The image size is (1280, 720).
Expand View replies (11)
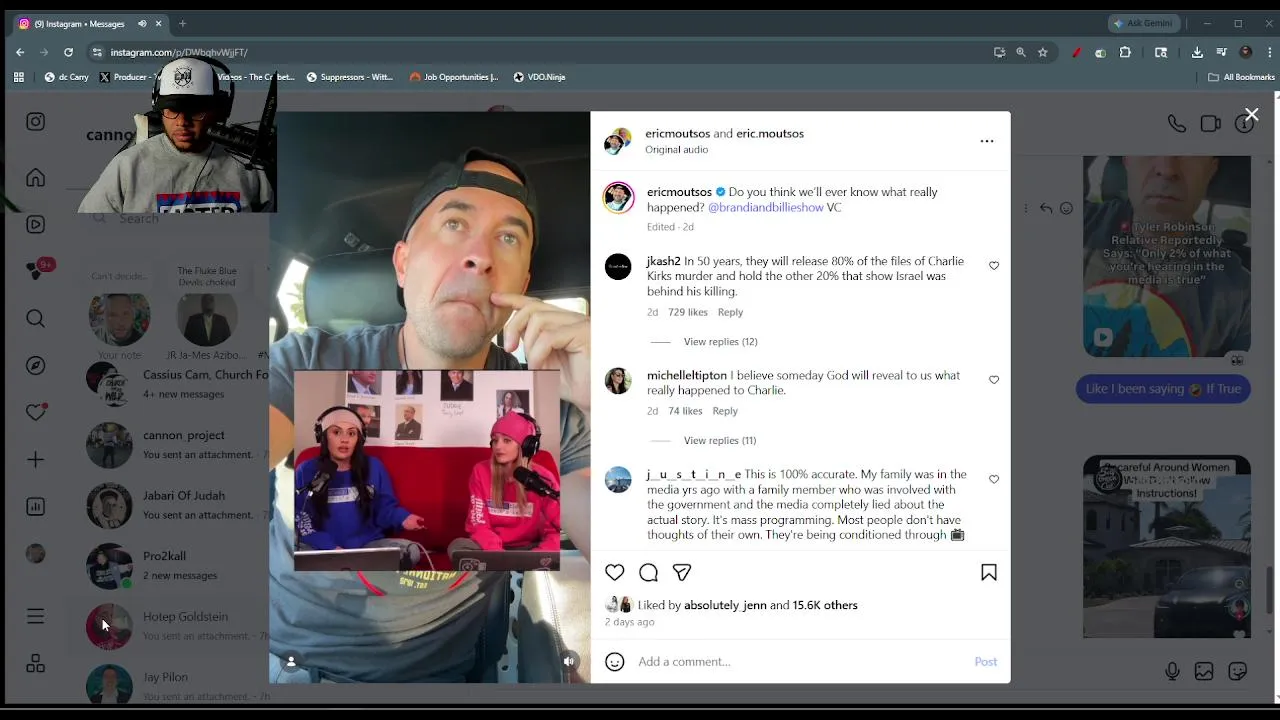click(720, 441)
